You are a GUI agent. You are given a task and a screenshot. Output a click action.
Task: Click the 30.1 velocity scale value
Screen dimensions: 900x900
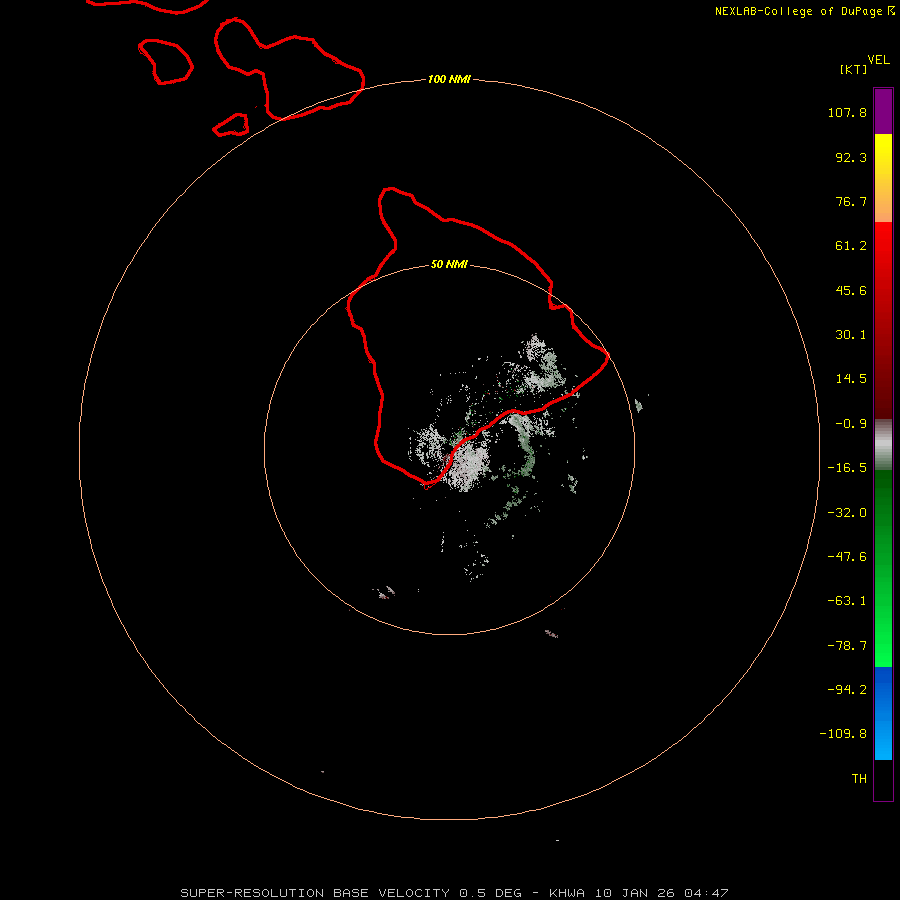[x=851, y=335]
